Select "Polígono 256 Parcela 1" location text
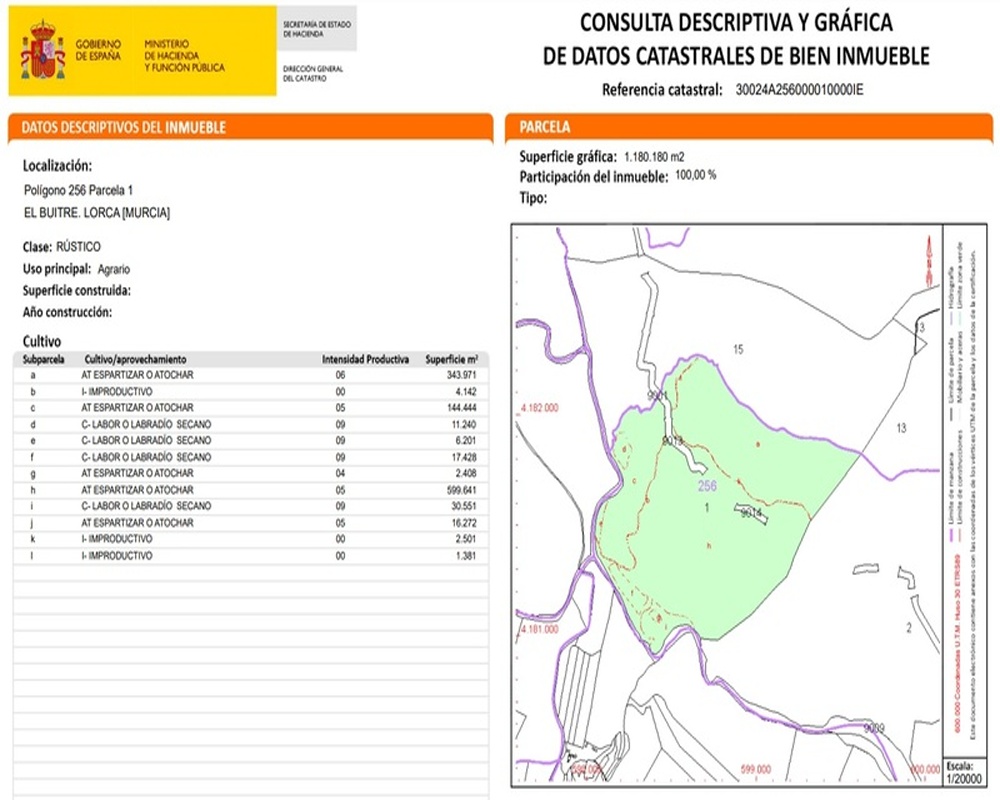 point(78,190)
